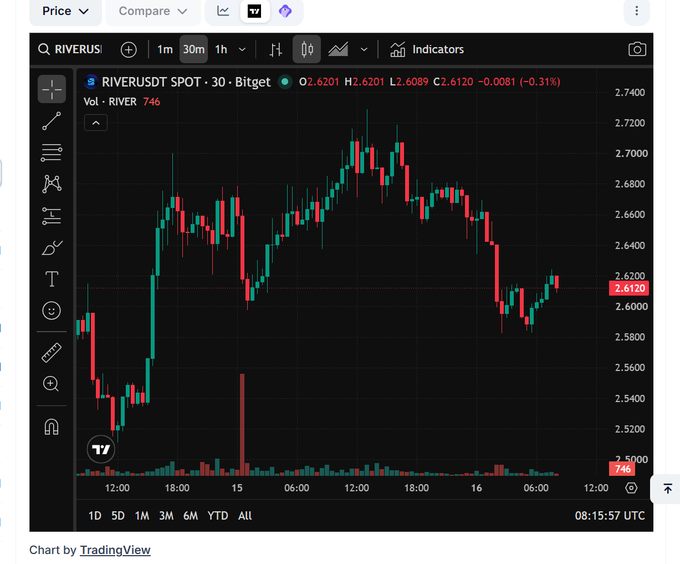The height and width of the screenshot is (564, 680).
Task: Select the Text annotation tool
Action: [52, 279]
